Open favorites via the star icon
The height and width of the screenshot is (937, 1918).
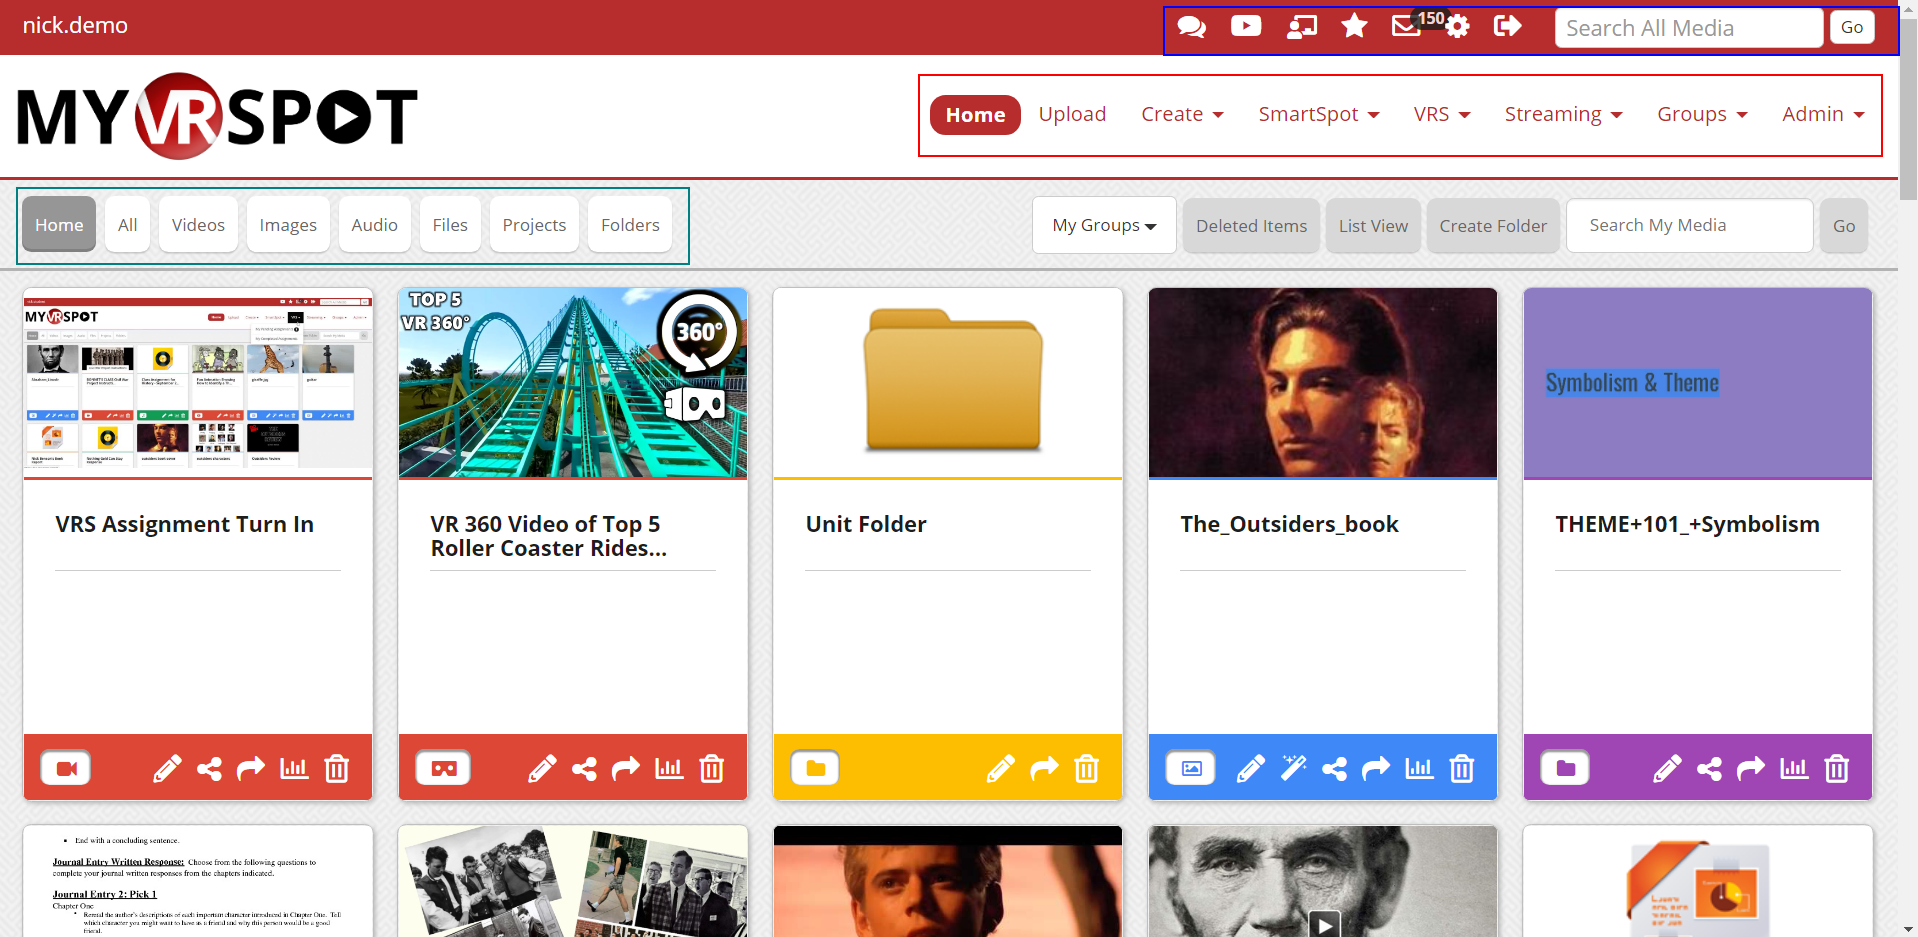pyautogui.click(x=1354, y=26)
